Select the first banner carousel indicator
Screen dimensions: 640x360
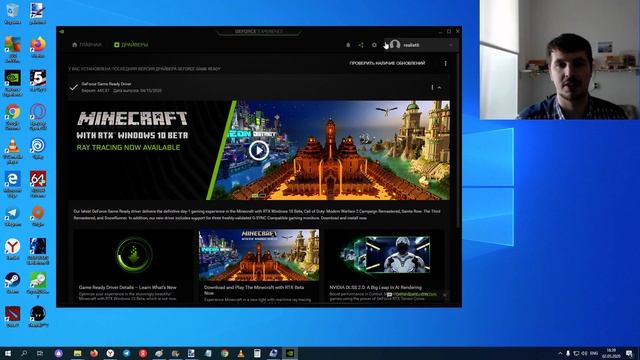(255, 196)
